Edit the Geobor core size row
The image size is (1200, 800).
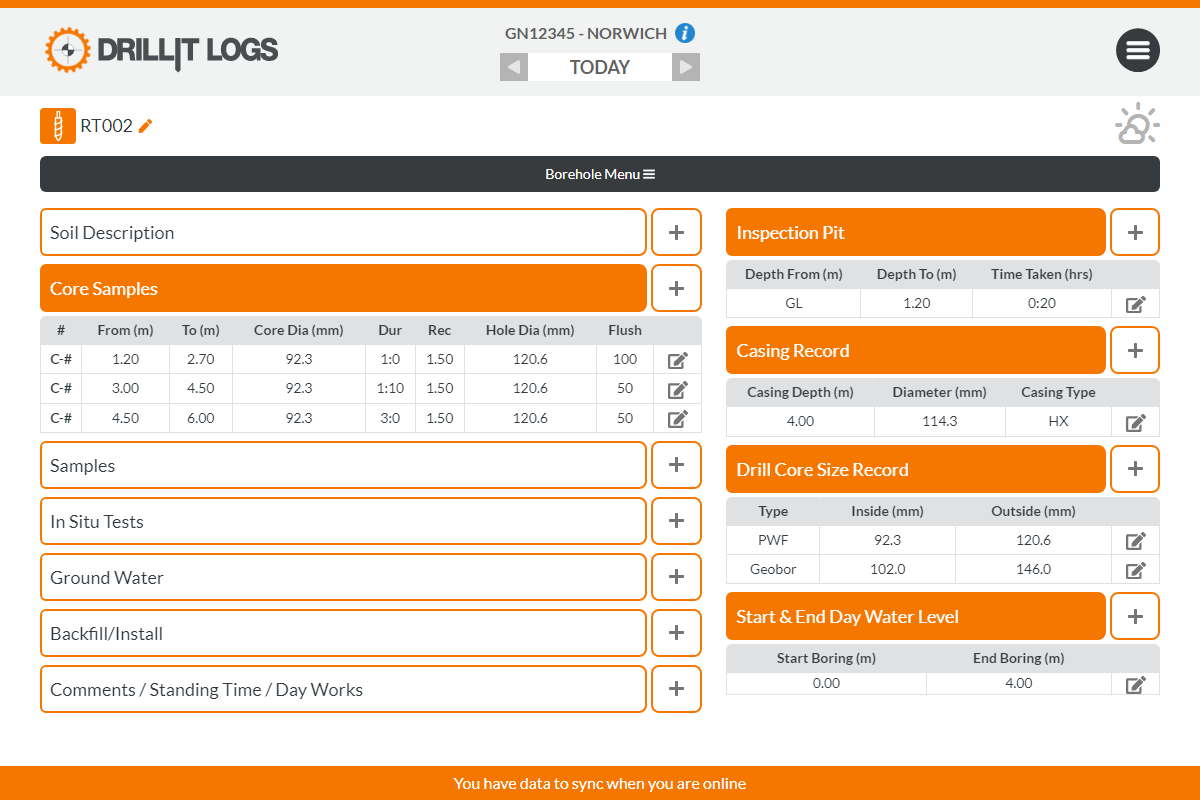1135,570
